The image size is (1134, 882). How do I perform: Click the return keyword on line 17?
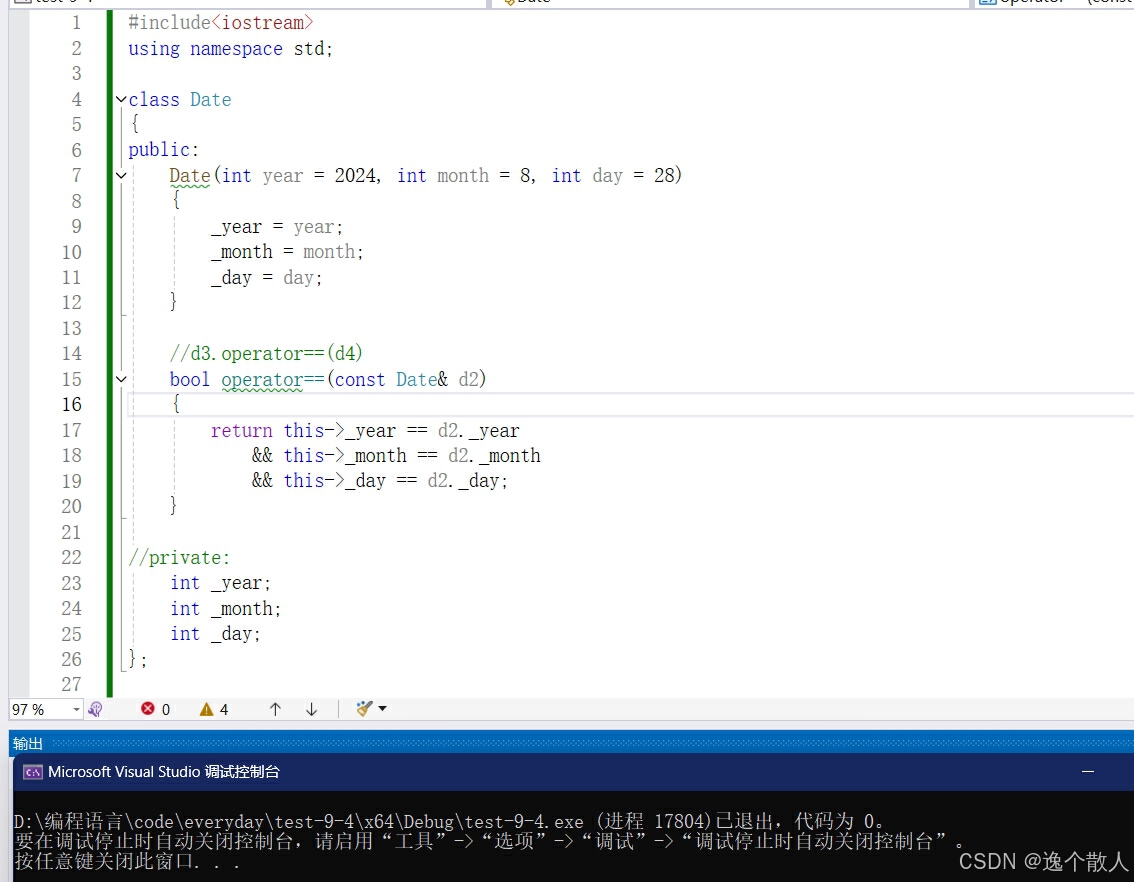pyautogui.click(x=242, y=431)
